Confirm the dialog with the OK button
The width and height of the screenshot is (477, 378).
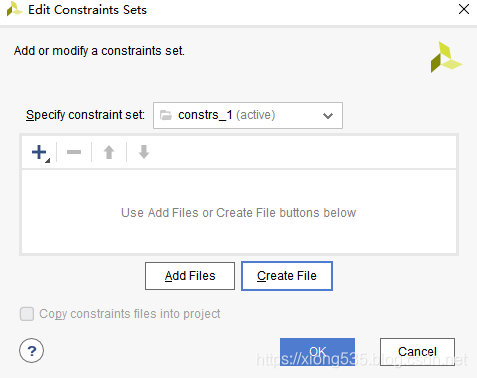pyautogui.click(x=317, y=352)
